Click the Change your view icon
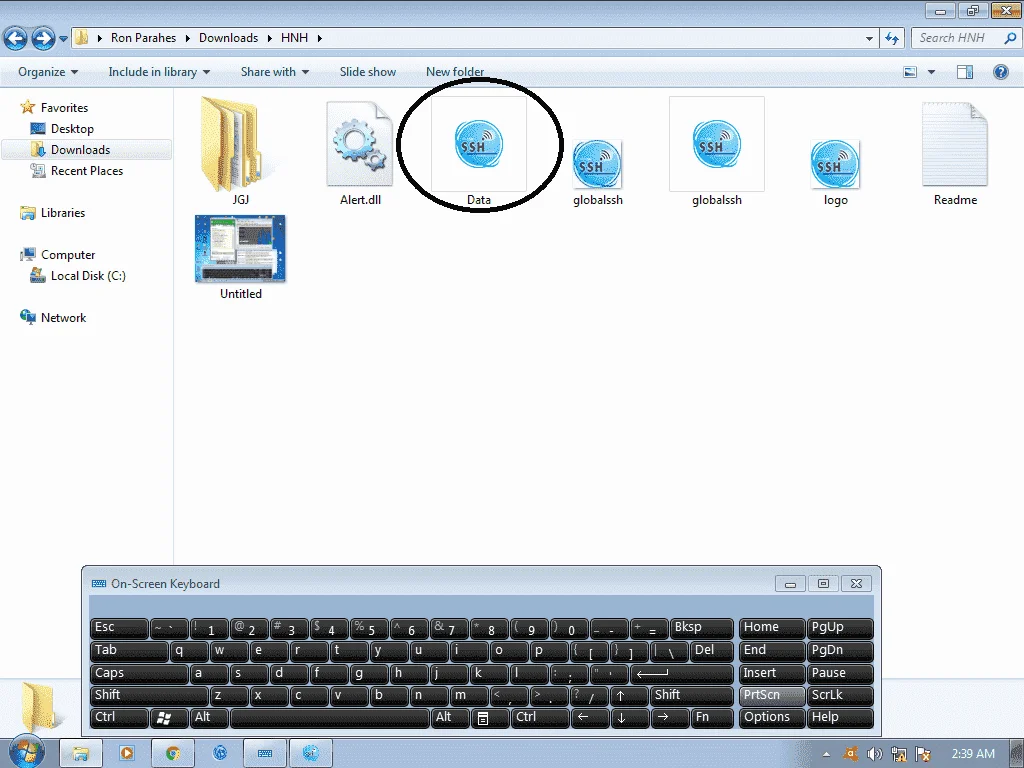 tap(910, 72)
